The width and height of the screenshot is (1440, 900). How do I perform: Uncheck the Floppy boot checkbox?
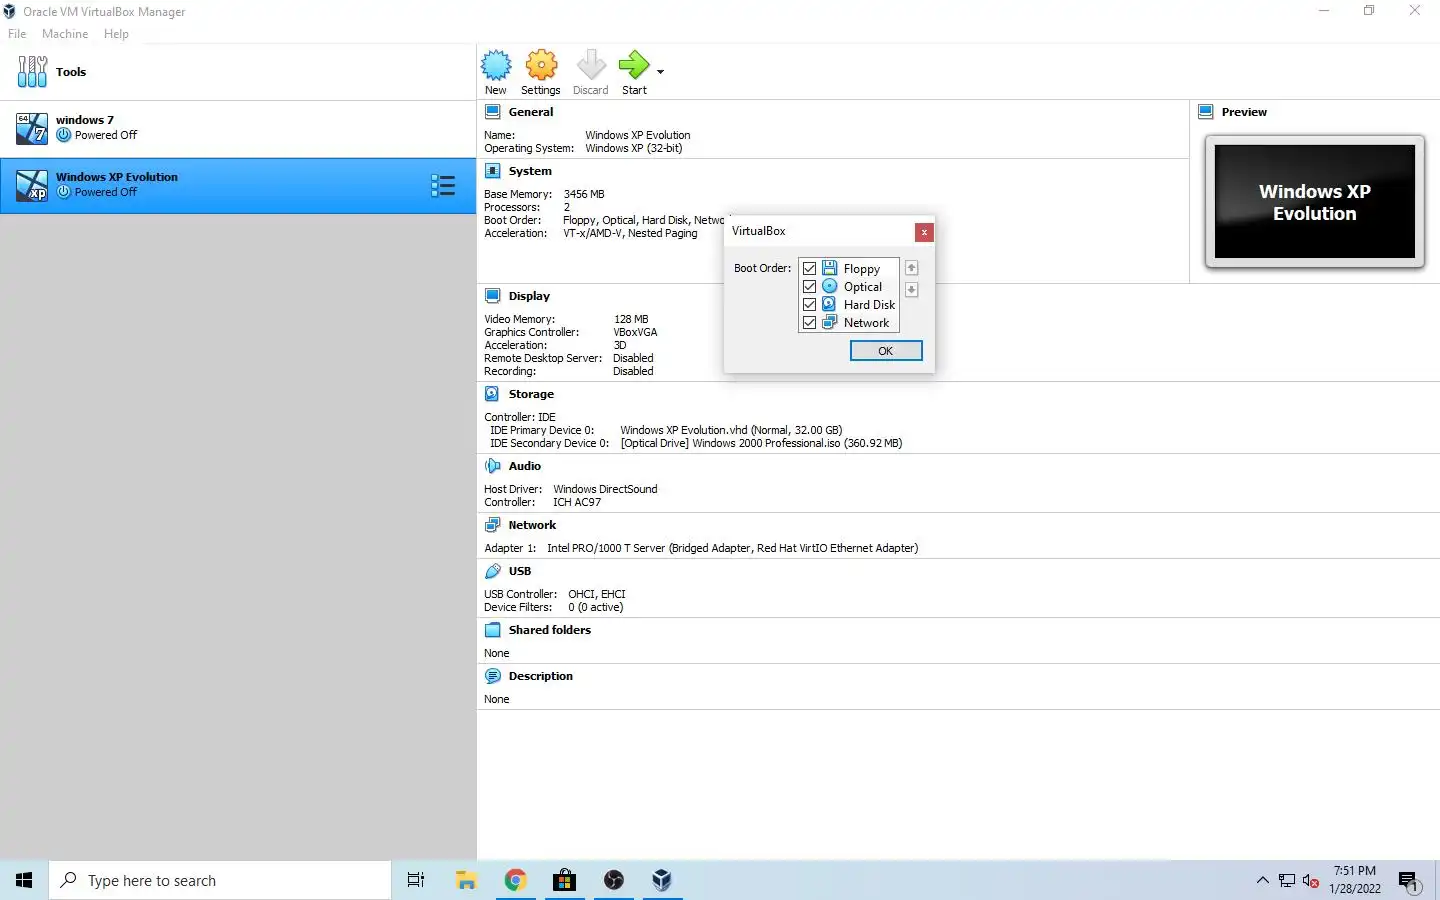(x=810, y=269)
